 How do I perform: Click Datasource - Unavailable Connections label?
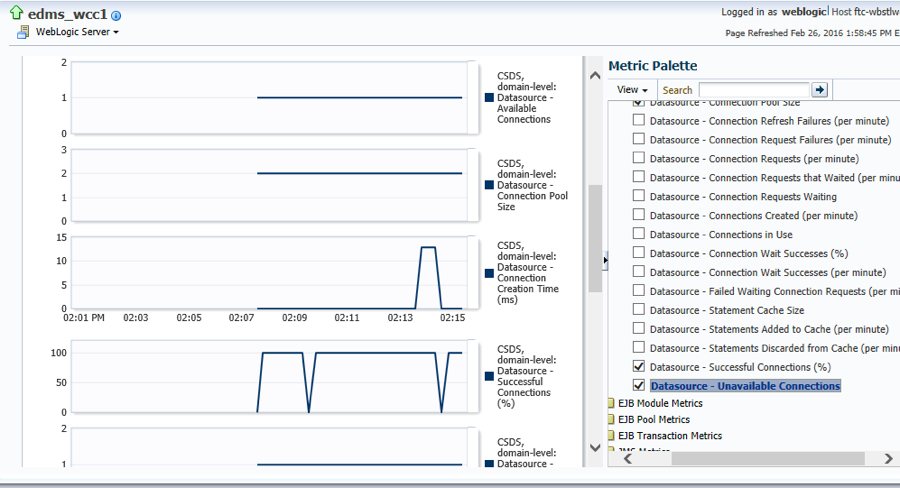746,386
